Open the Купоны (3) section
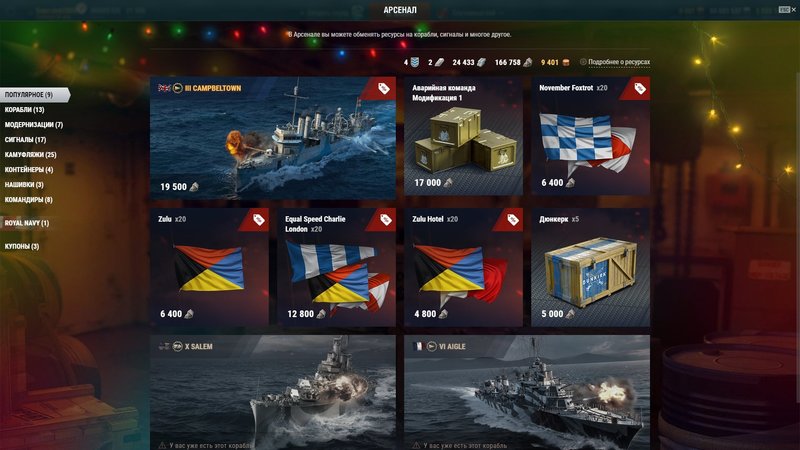 (22, 246)
